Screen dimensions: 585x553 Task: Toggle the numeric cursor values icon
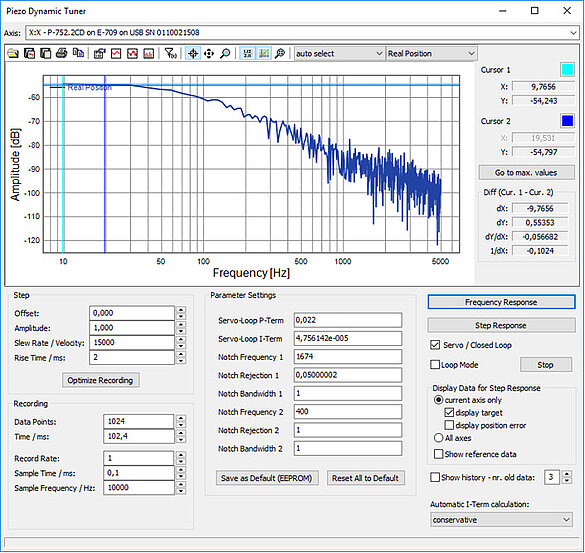click(247, 53)
